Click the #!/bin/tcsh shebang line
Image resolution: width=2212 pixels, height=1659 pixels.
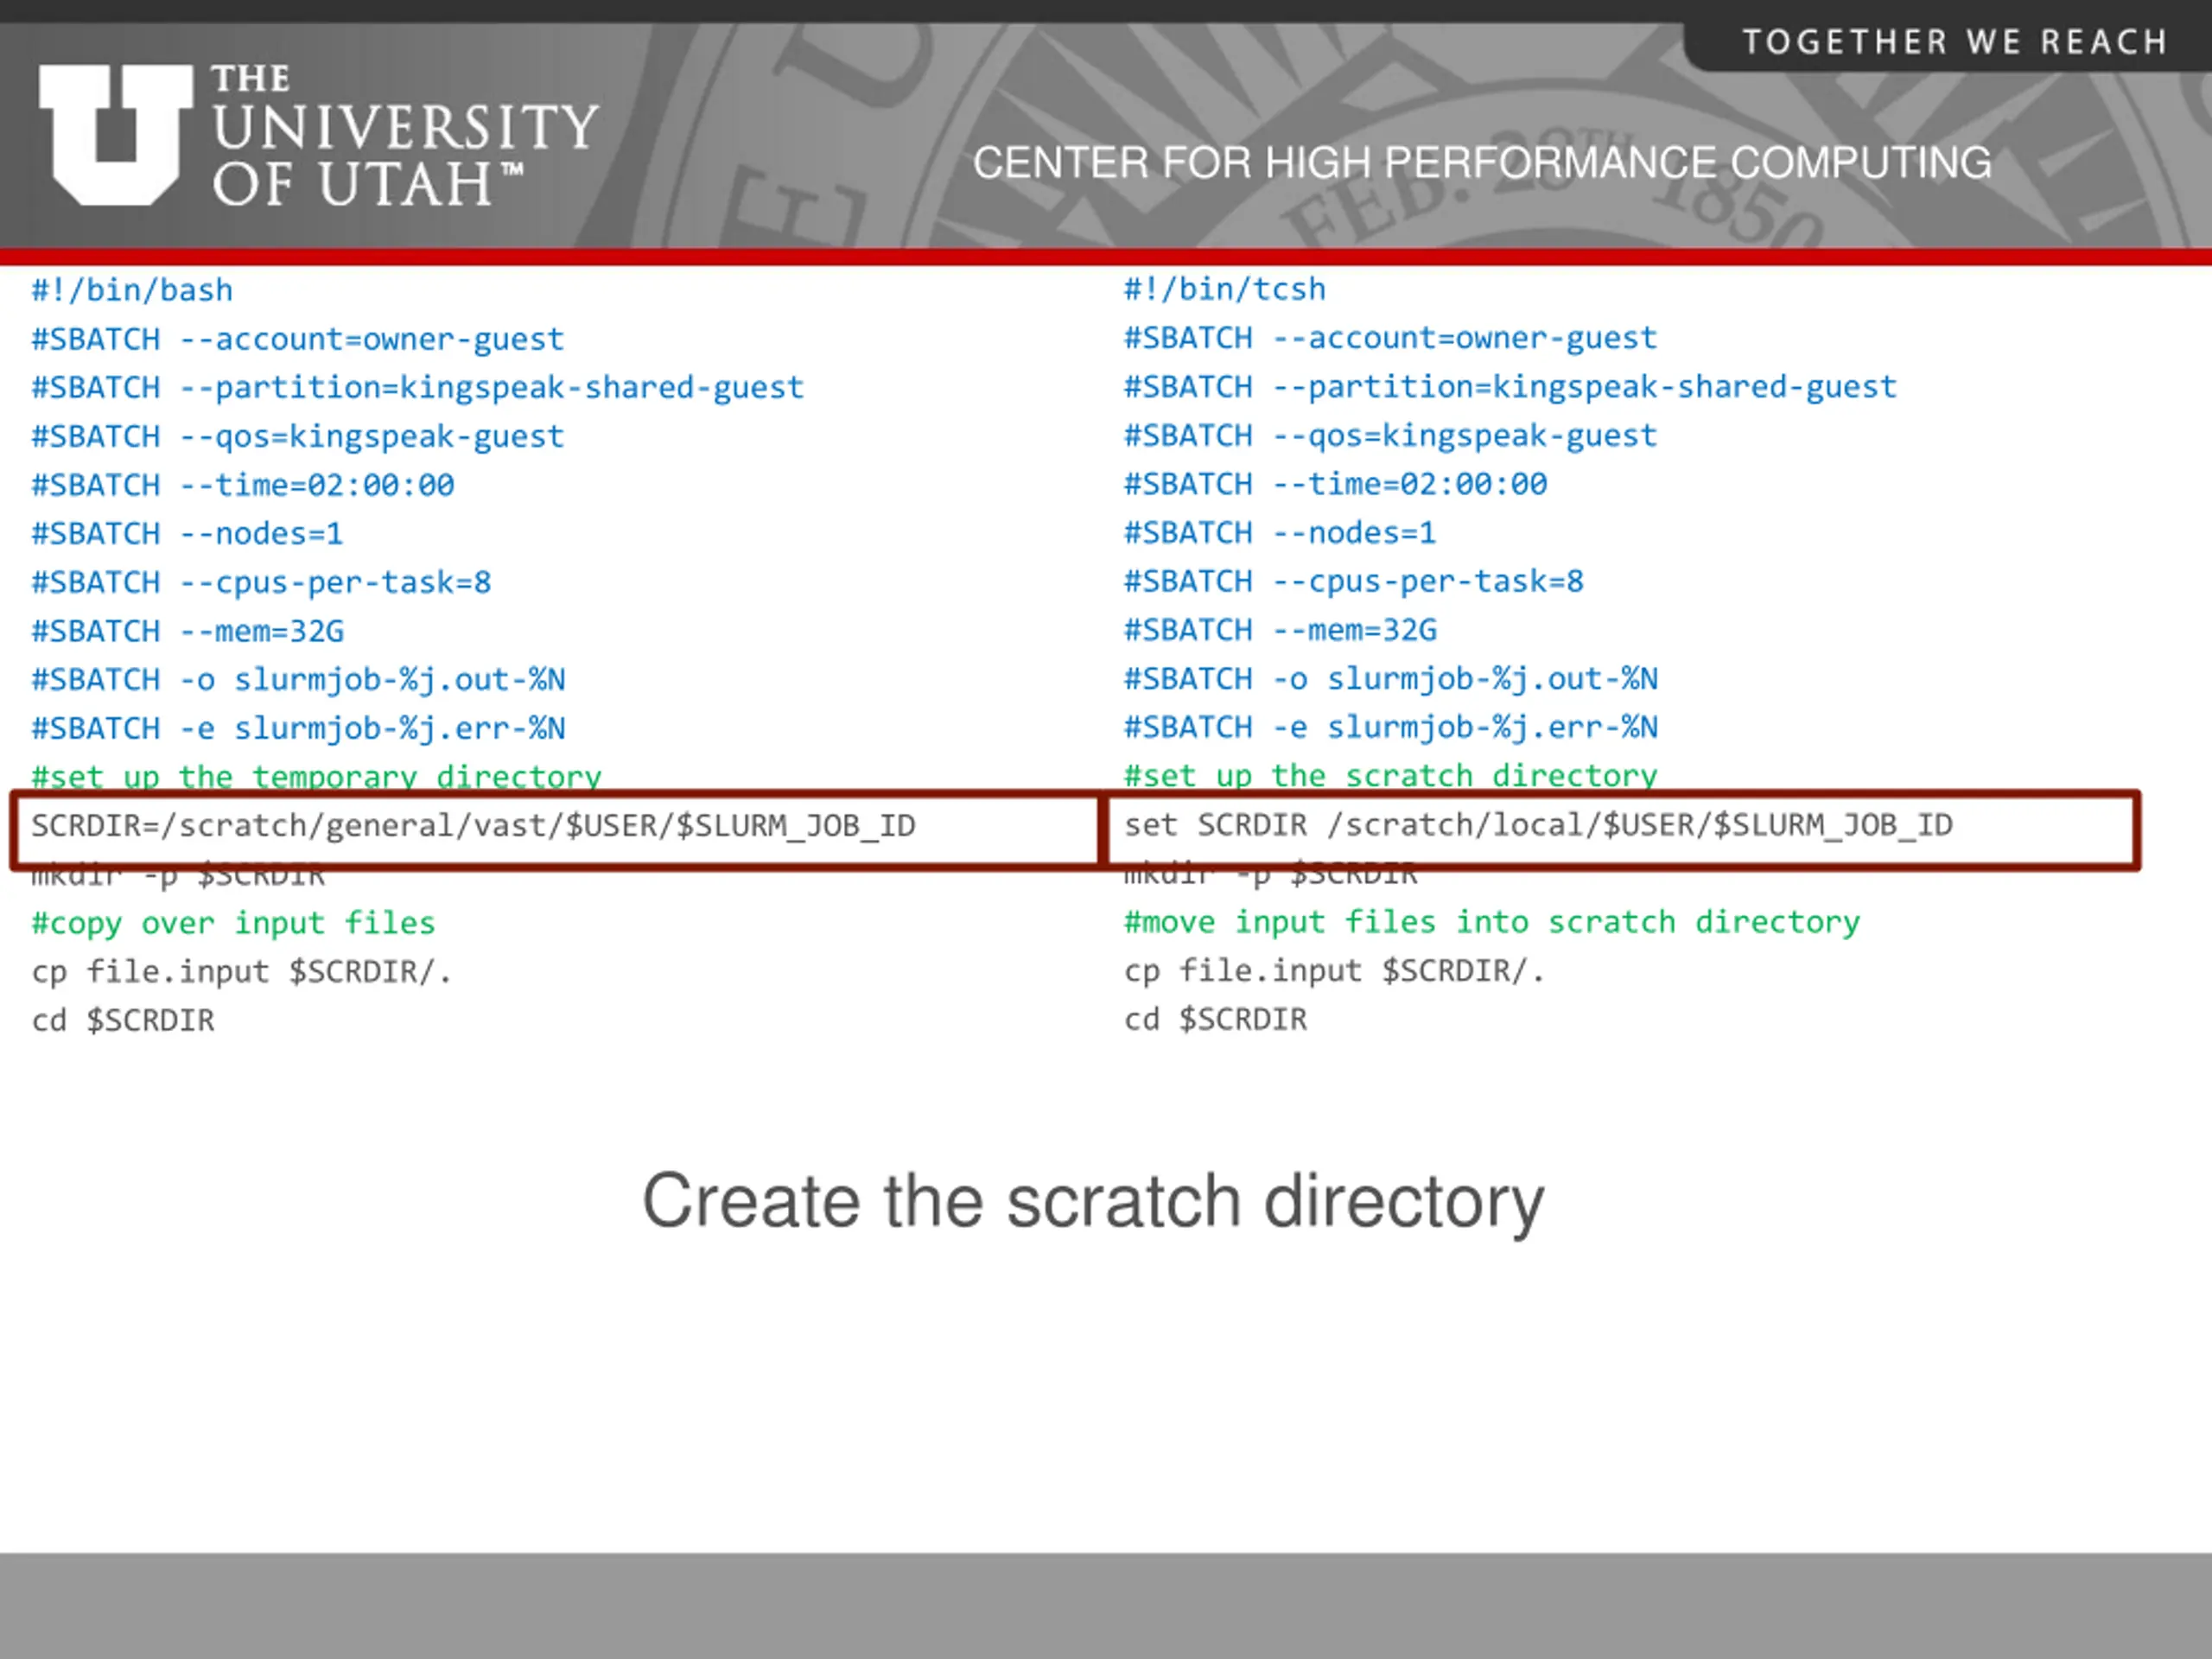click(x=1225, y=289)
